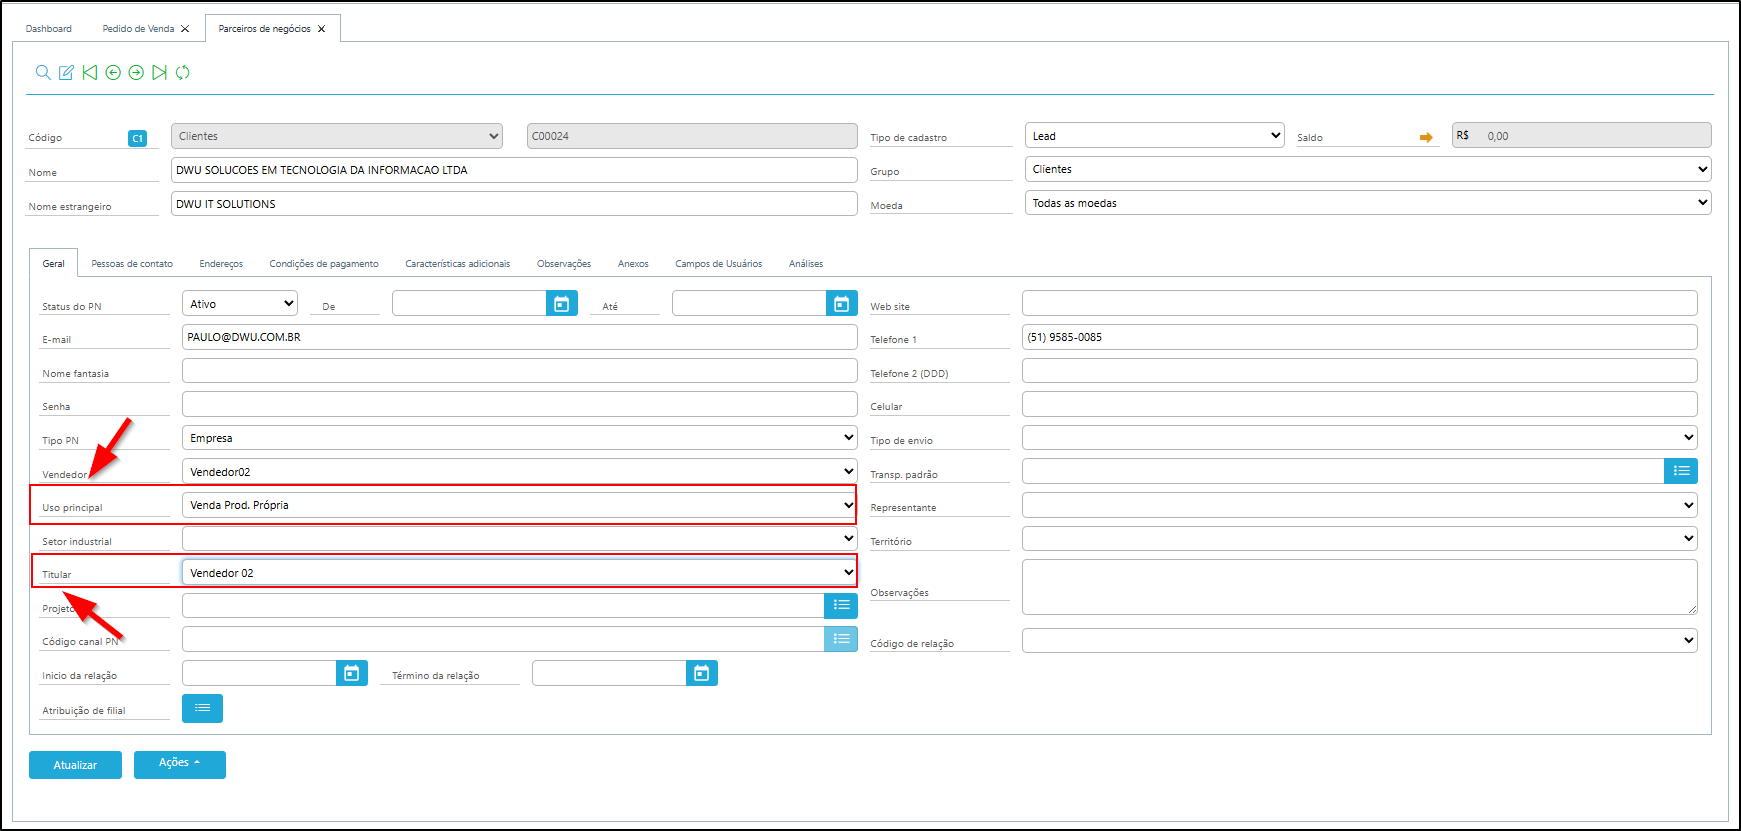Open the Vendedor dropdown

[x=520, y=471]
